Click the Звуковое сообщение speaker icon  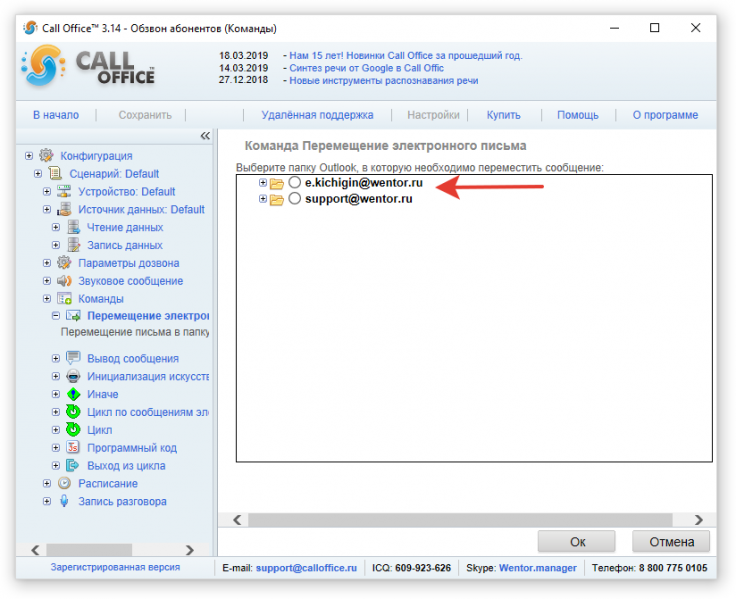[64, 281]
